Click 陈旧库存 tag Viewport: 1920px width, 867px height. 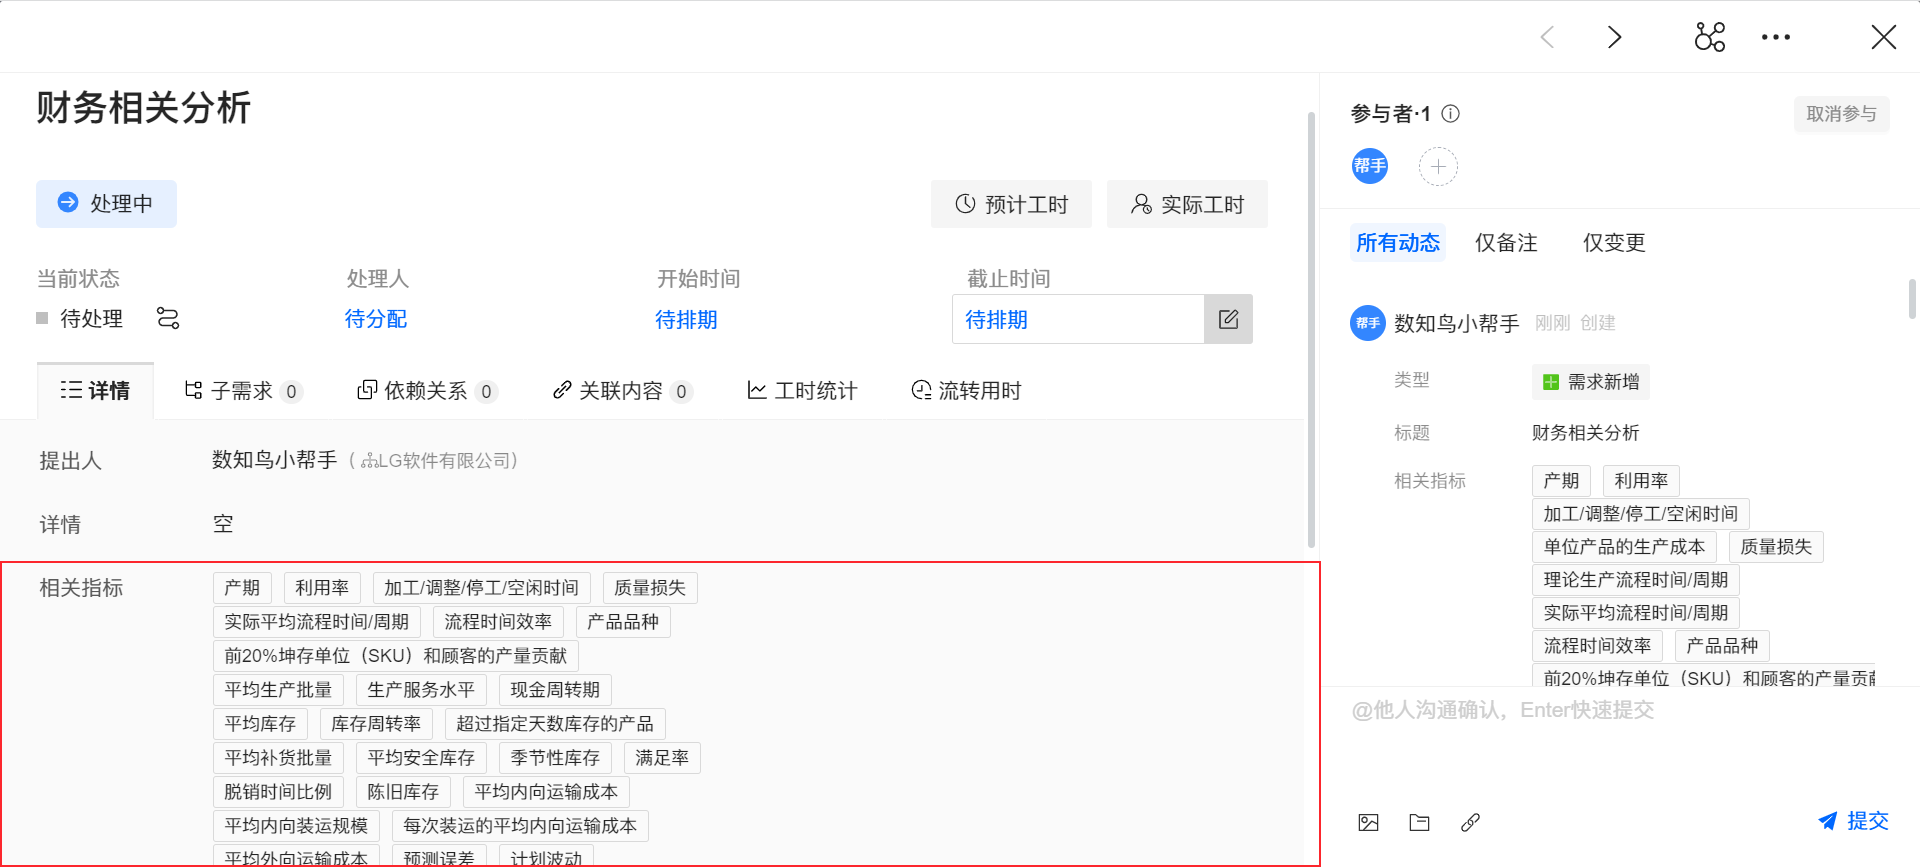tap(403, 792)
